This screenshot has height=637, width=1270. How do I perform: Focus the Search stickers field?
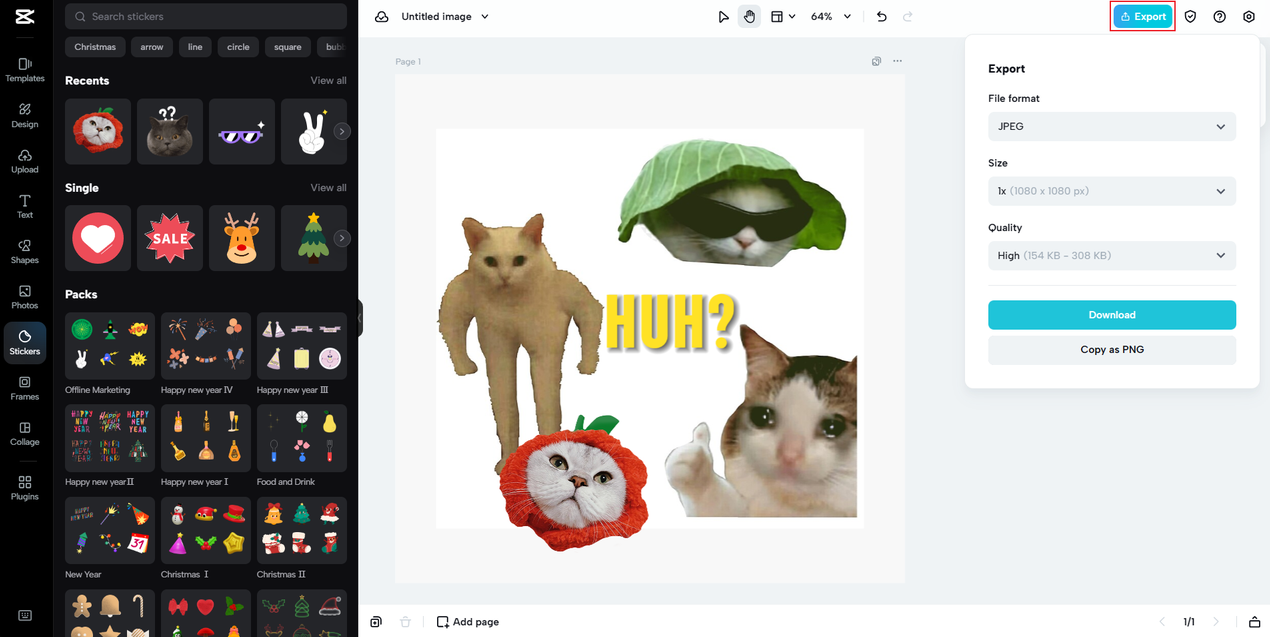click(206, 16)
